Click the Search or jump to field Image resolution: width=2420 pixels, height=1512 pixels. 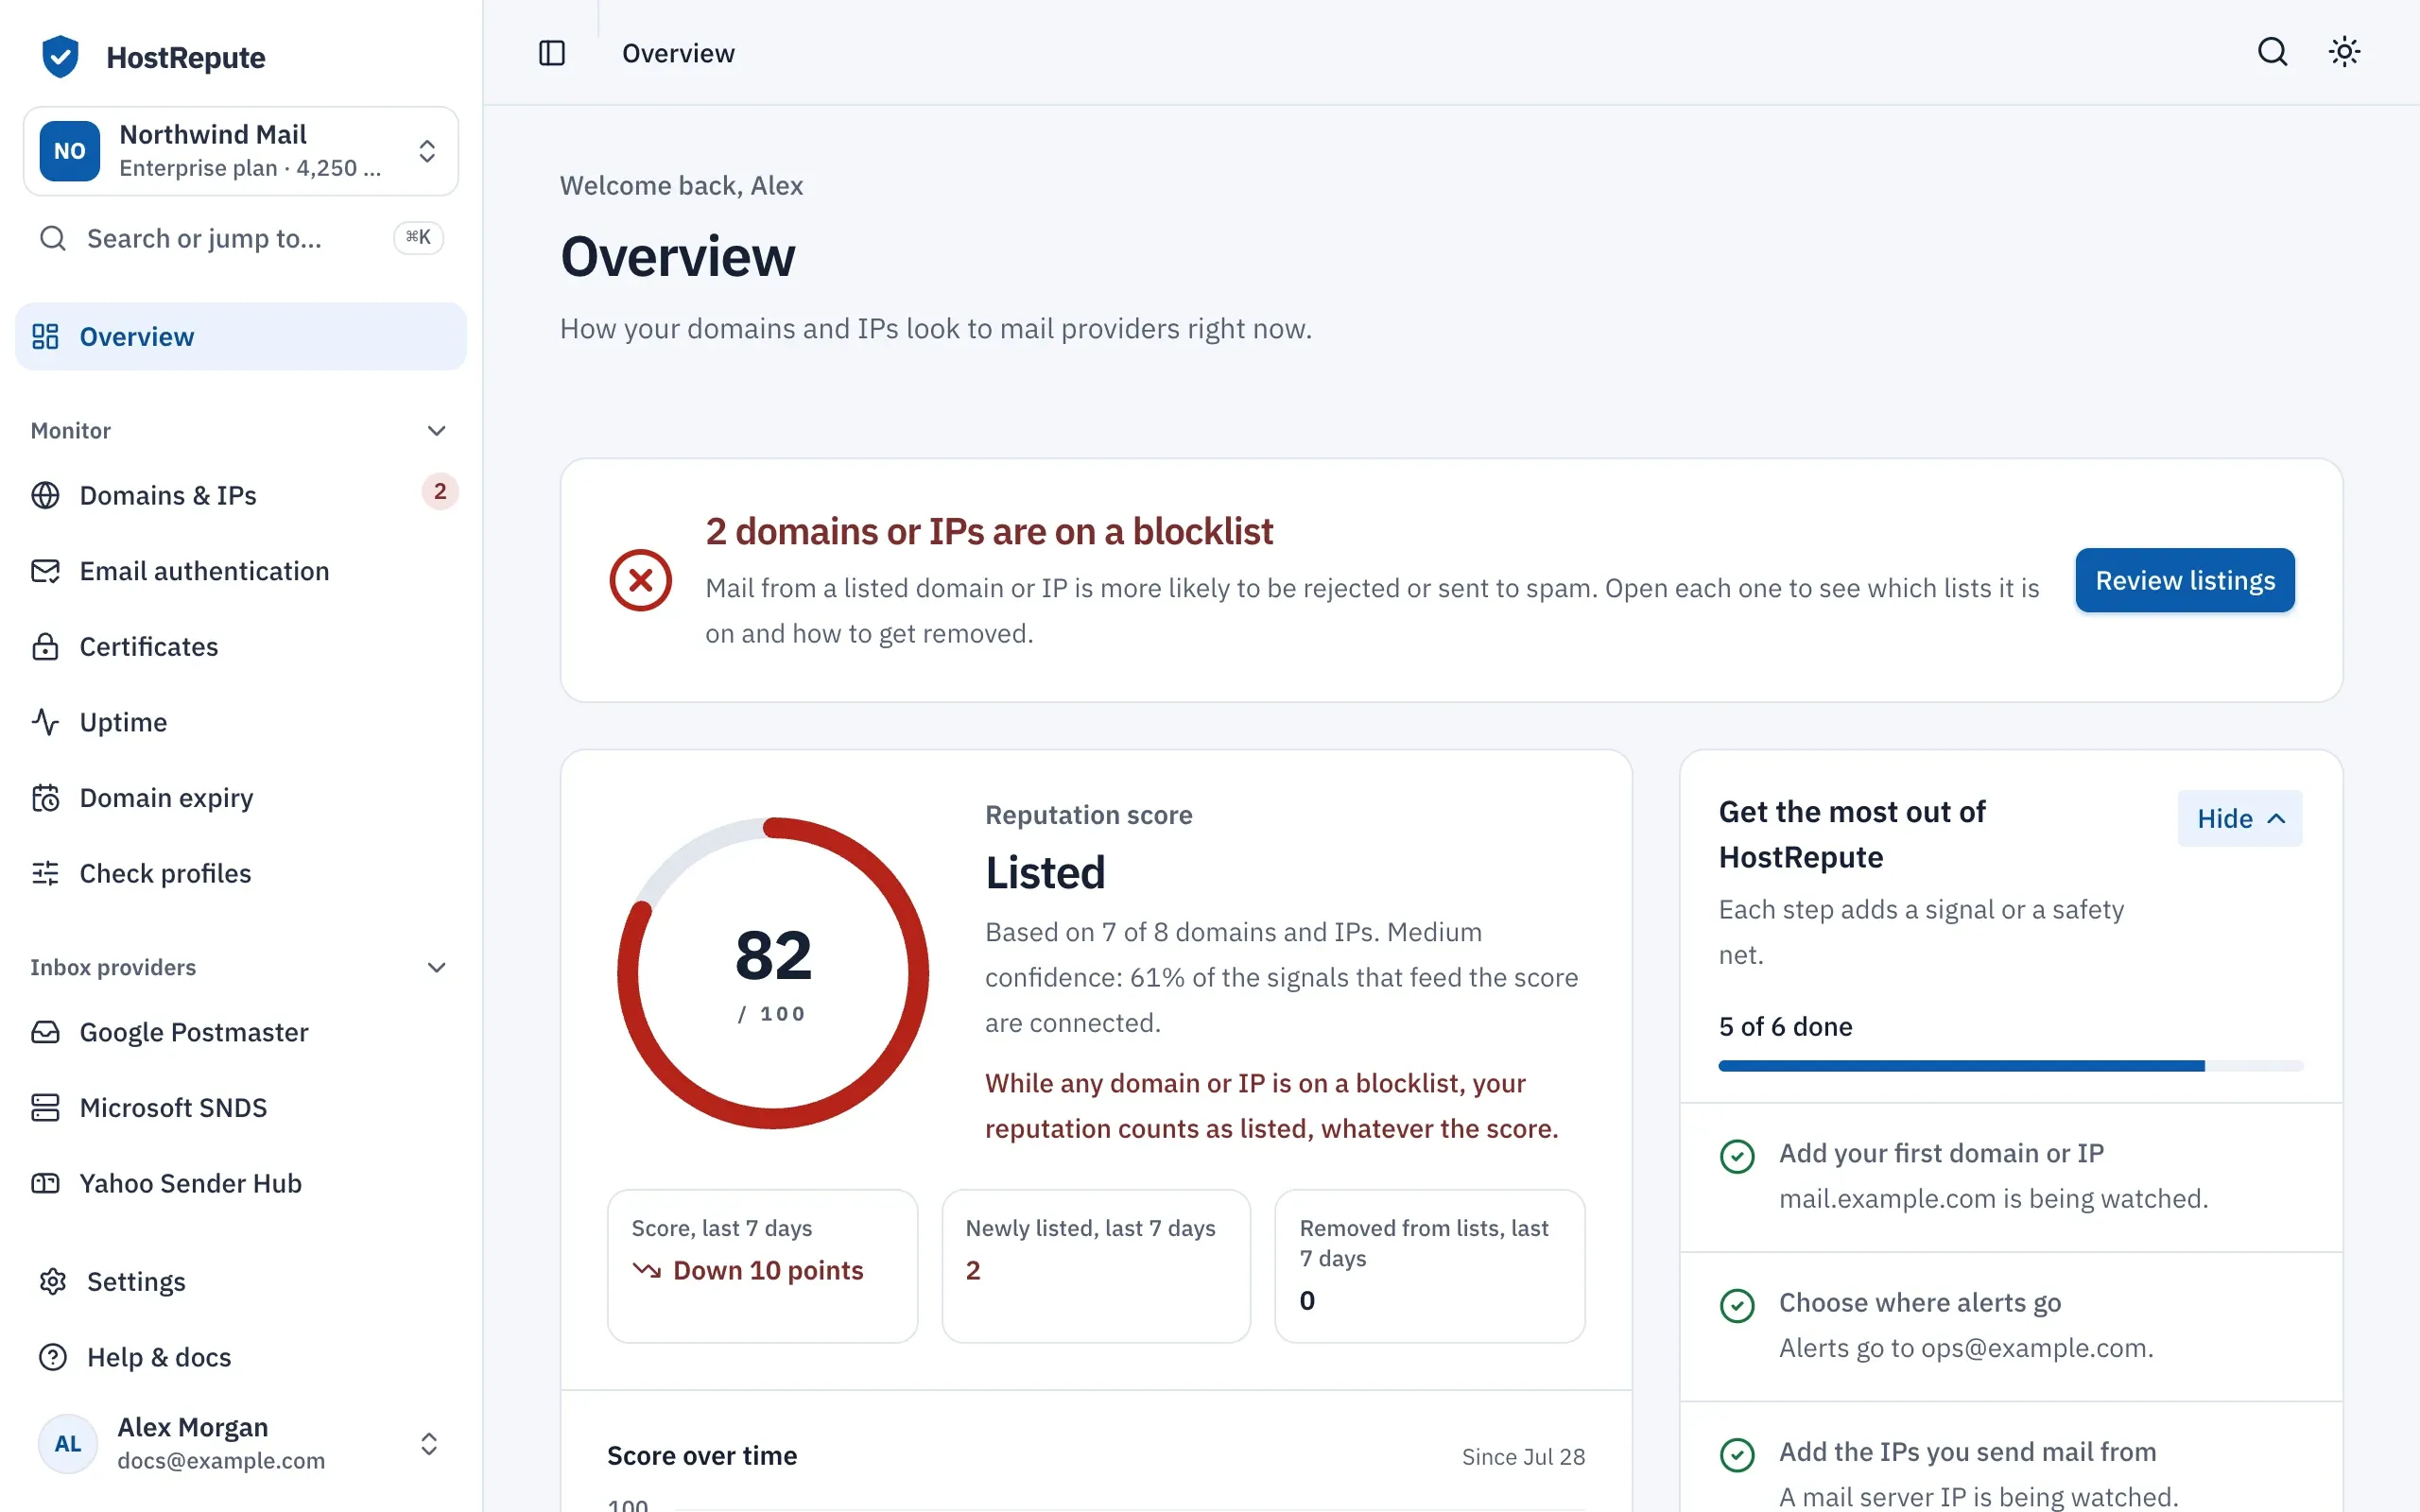pyautogui.click(x=240, y=238)
